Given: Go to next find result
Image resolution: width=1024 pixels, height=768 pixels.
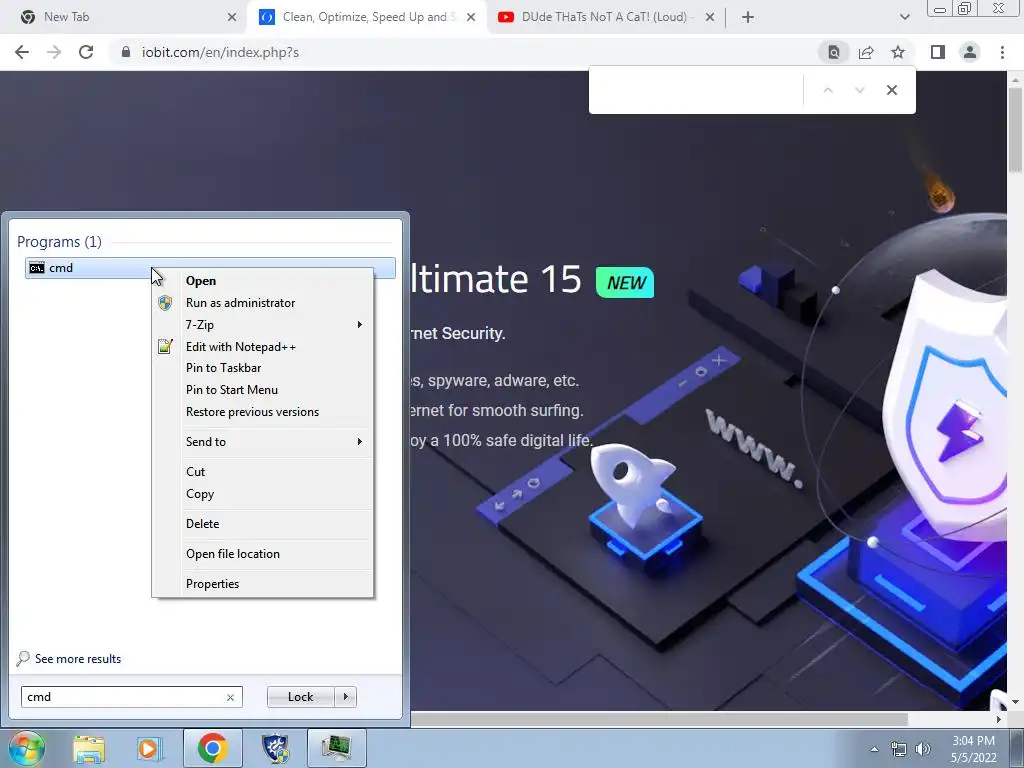Looking at the screenshot, I should (859, 90).
